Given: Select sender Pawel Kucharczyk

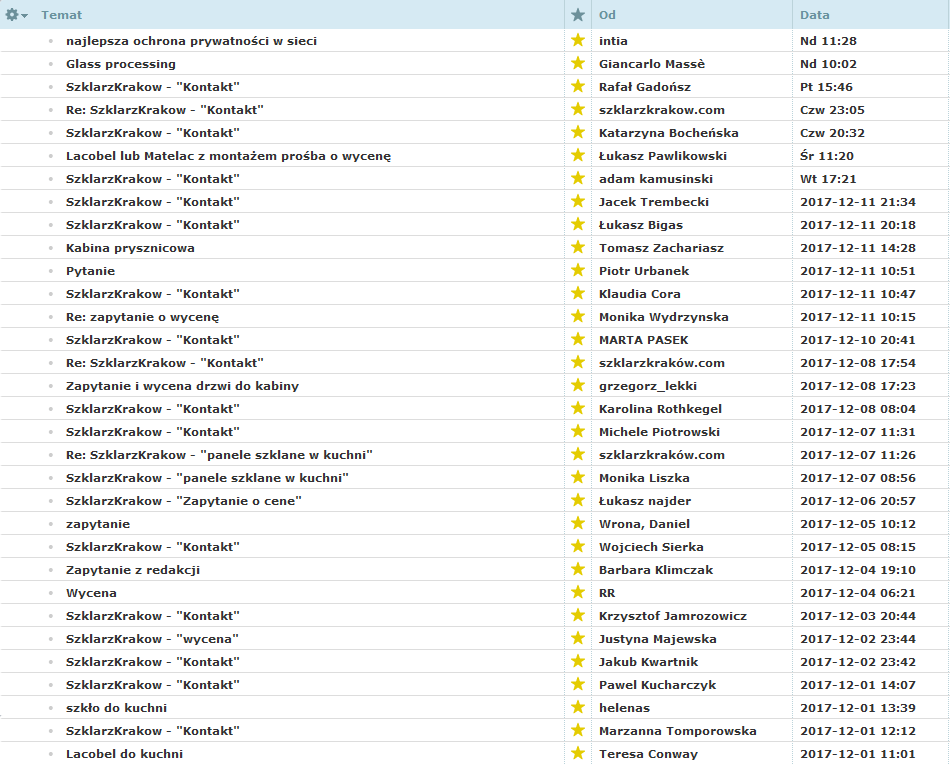Looking at the screenshot, I should [657, 685].
